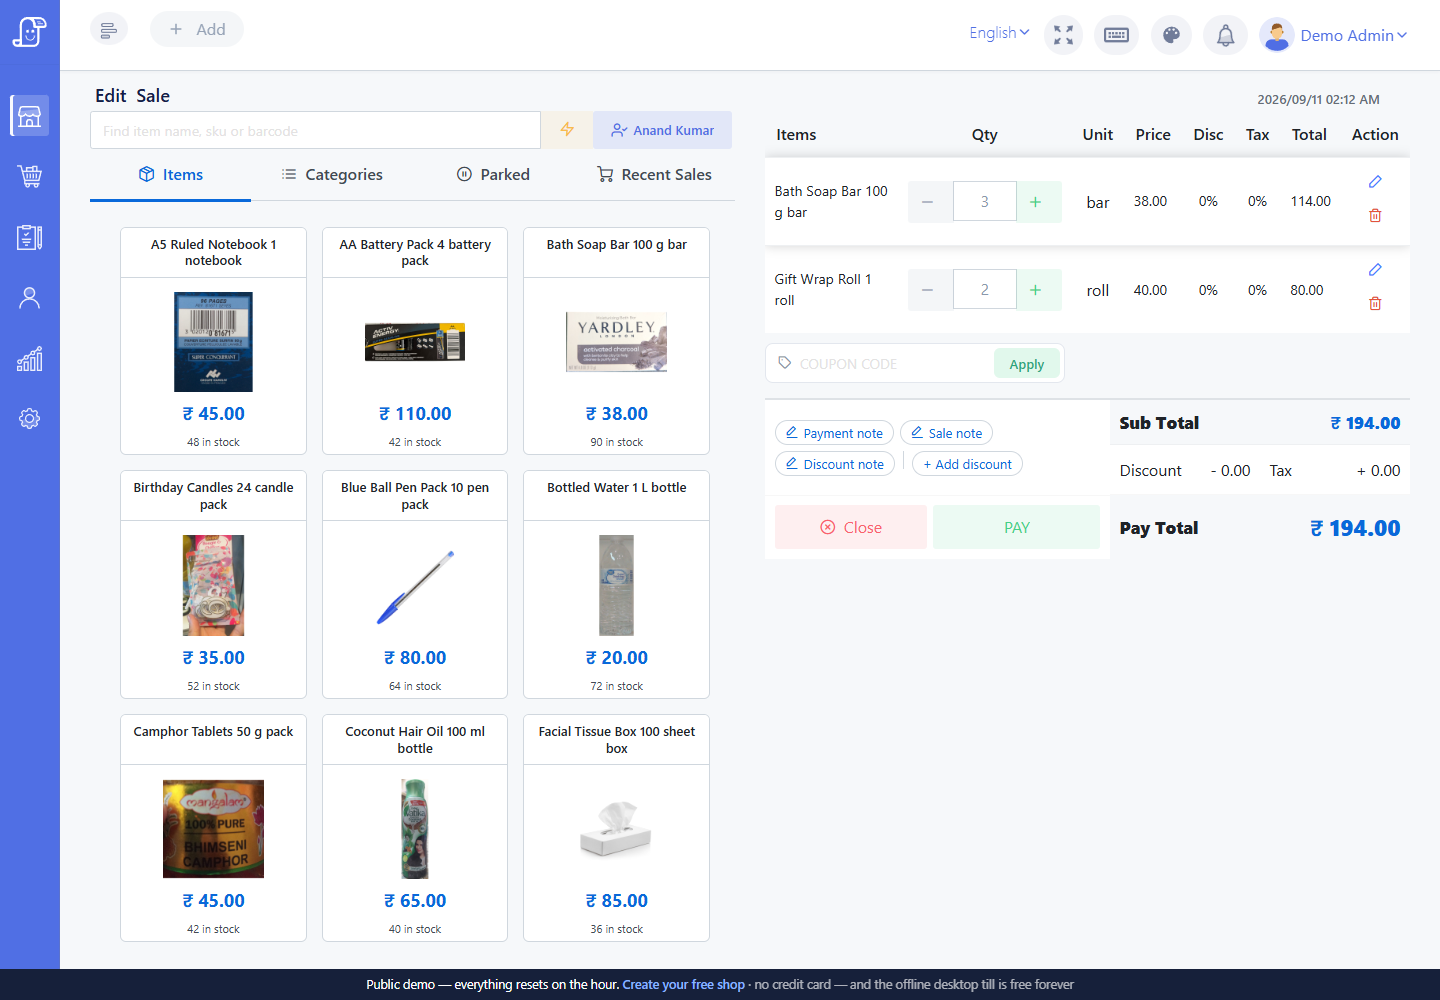Screen dimensions: 1440x1000
Task: Open the English language dropdown
Action: 999,33
